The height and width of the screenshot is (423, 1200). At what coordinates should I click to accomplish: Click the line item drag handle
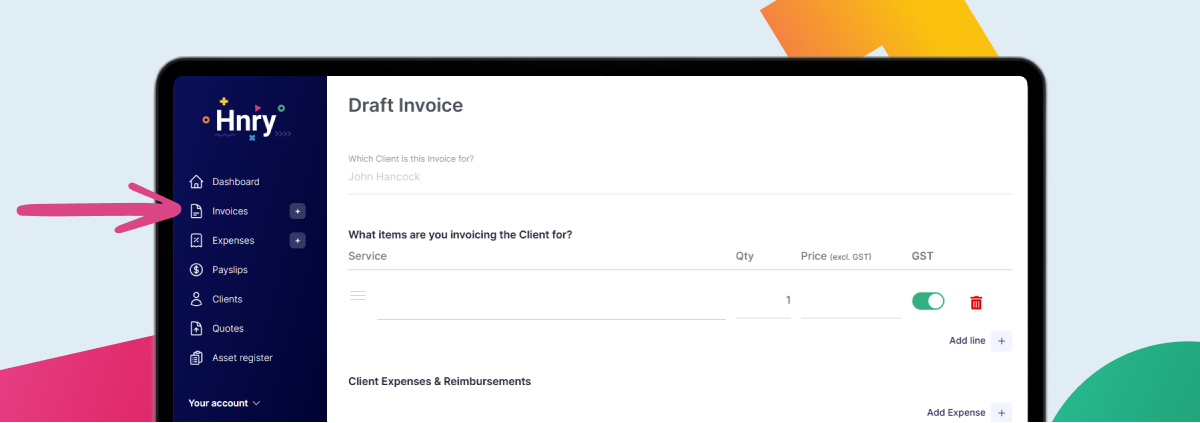coord(358,296)
